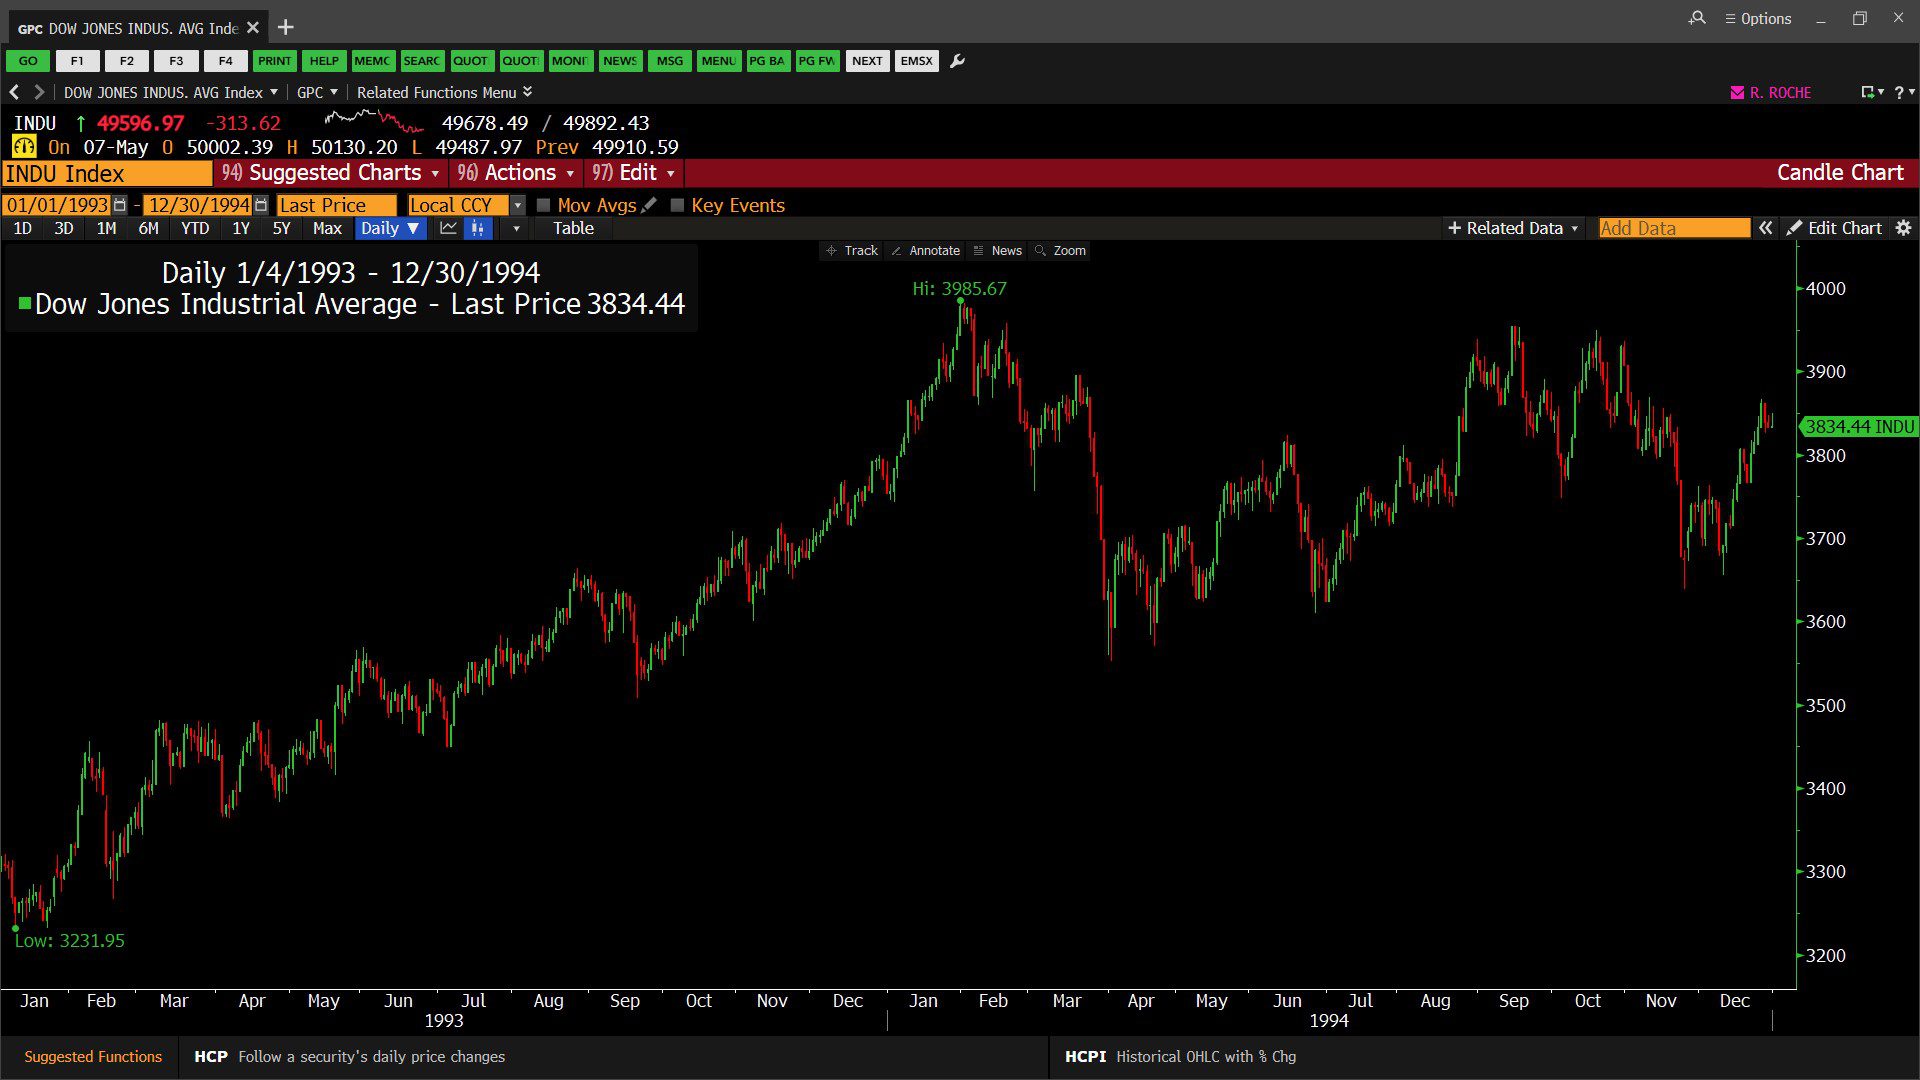Close the DOW JONES INDUS tab
Screen dimensions: 1920x1080
253,27
